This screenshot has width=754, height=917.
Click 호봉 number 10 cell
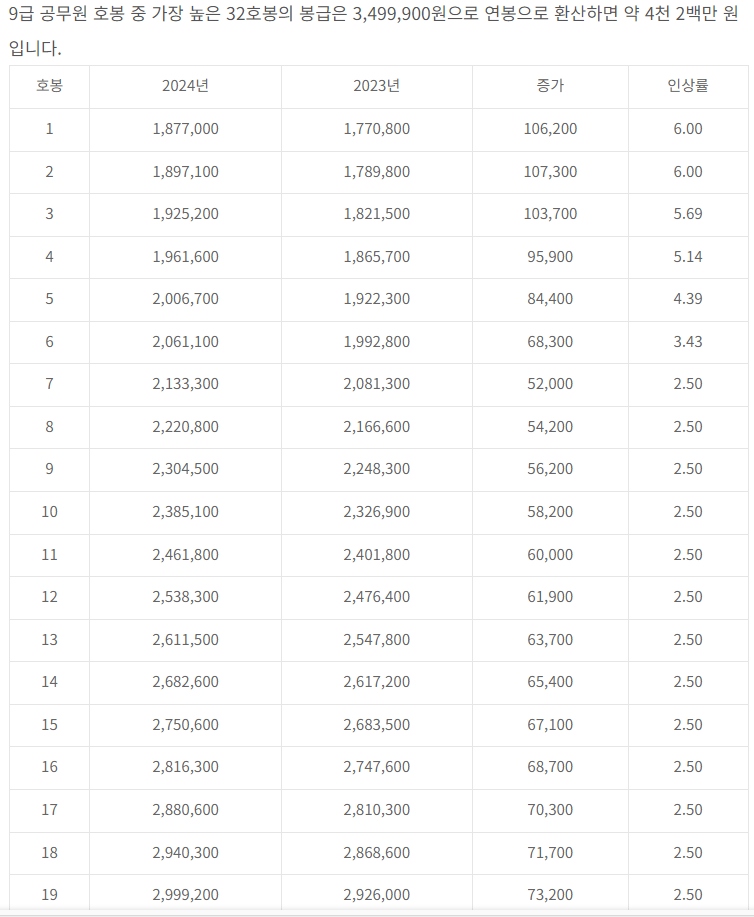point(49,512)
